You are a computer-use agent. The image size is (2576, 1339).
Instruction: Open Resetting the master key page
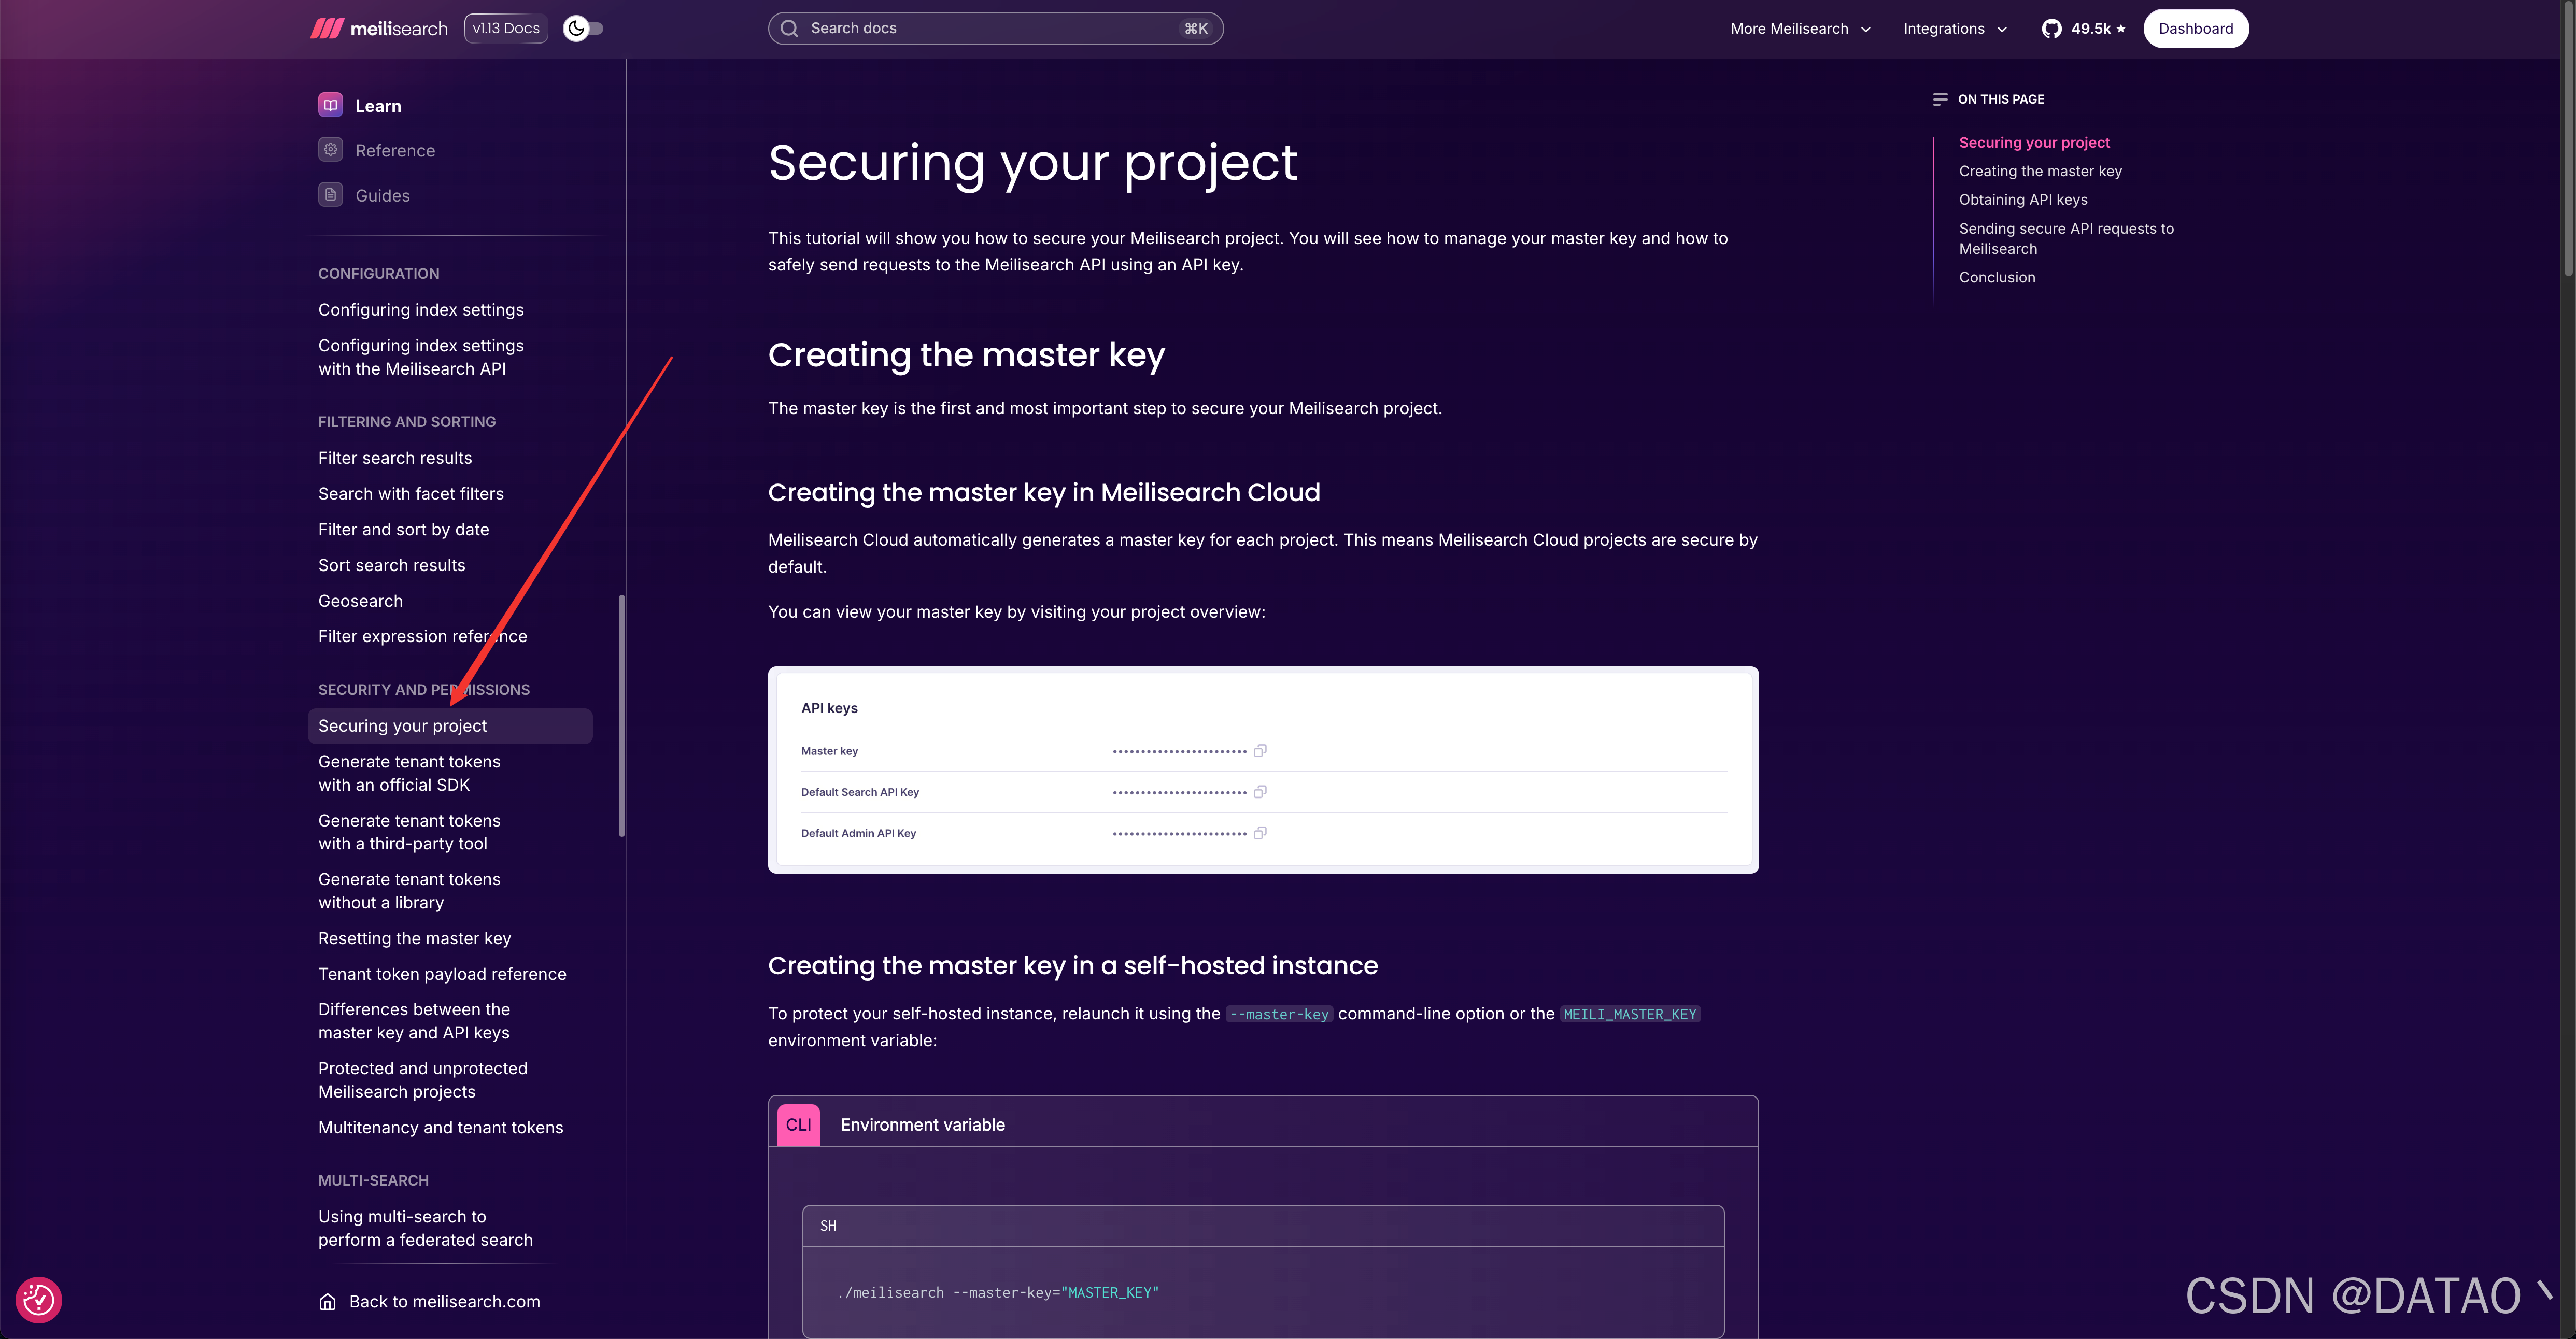(414, 938)
